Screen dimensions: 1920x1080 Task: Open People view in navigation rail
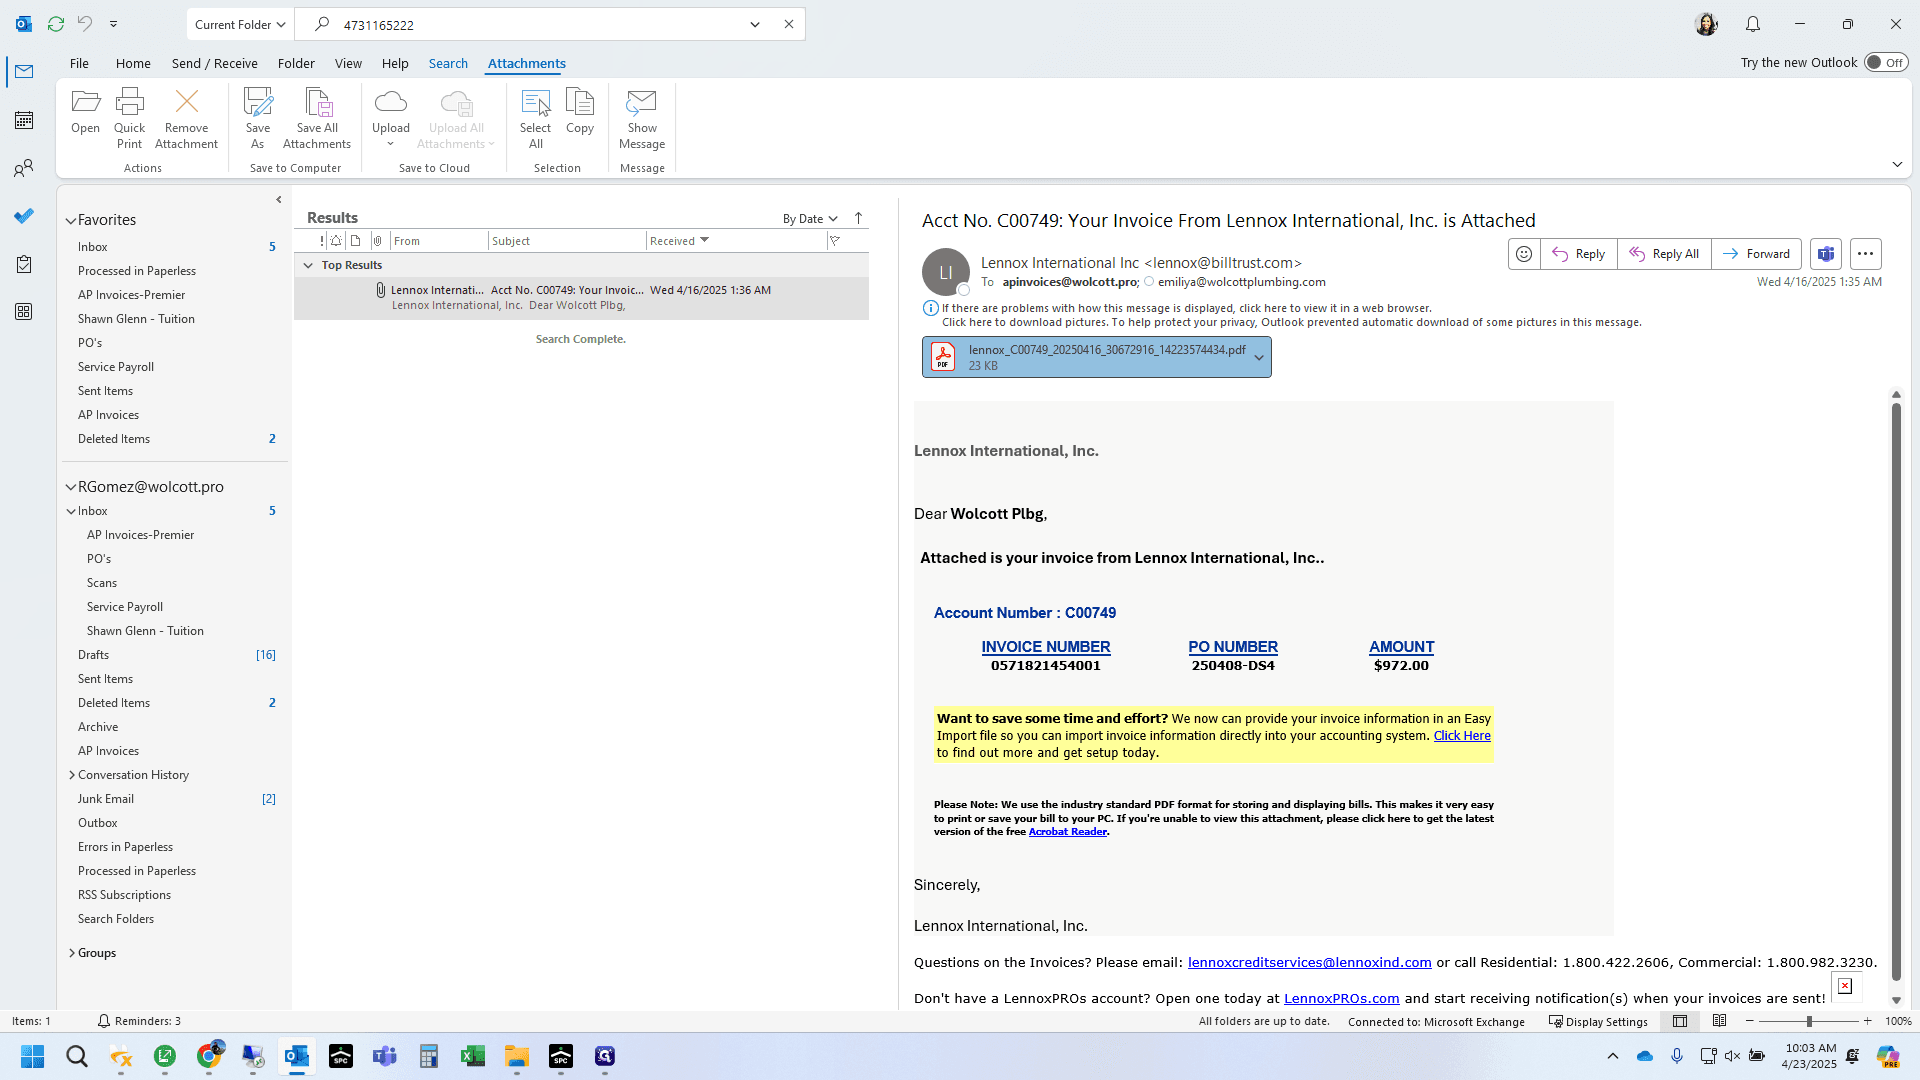click(24, 168)
